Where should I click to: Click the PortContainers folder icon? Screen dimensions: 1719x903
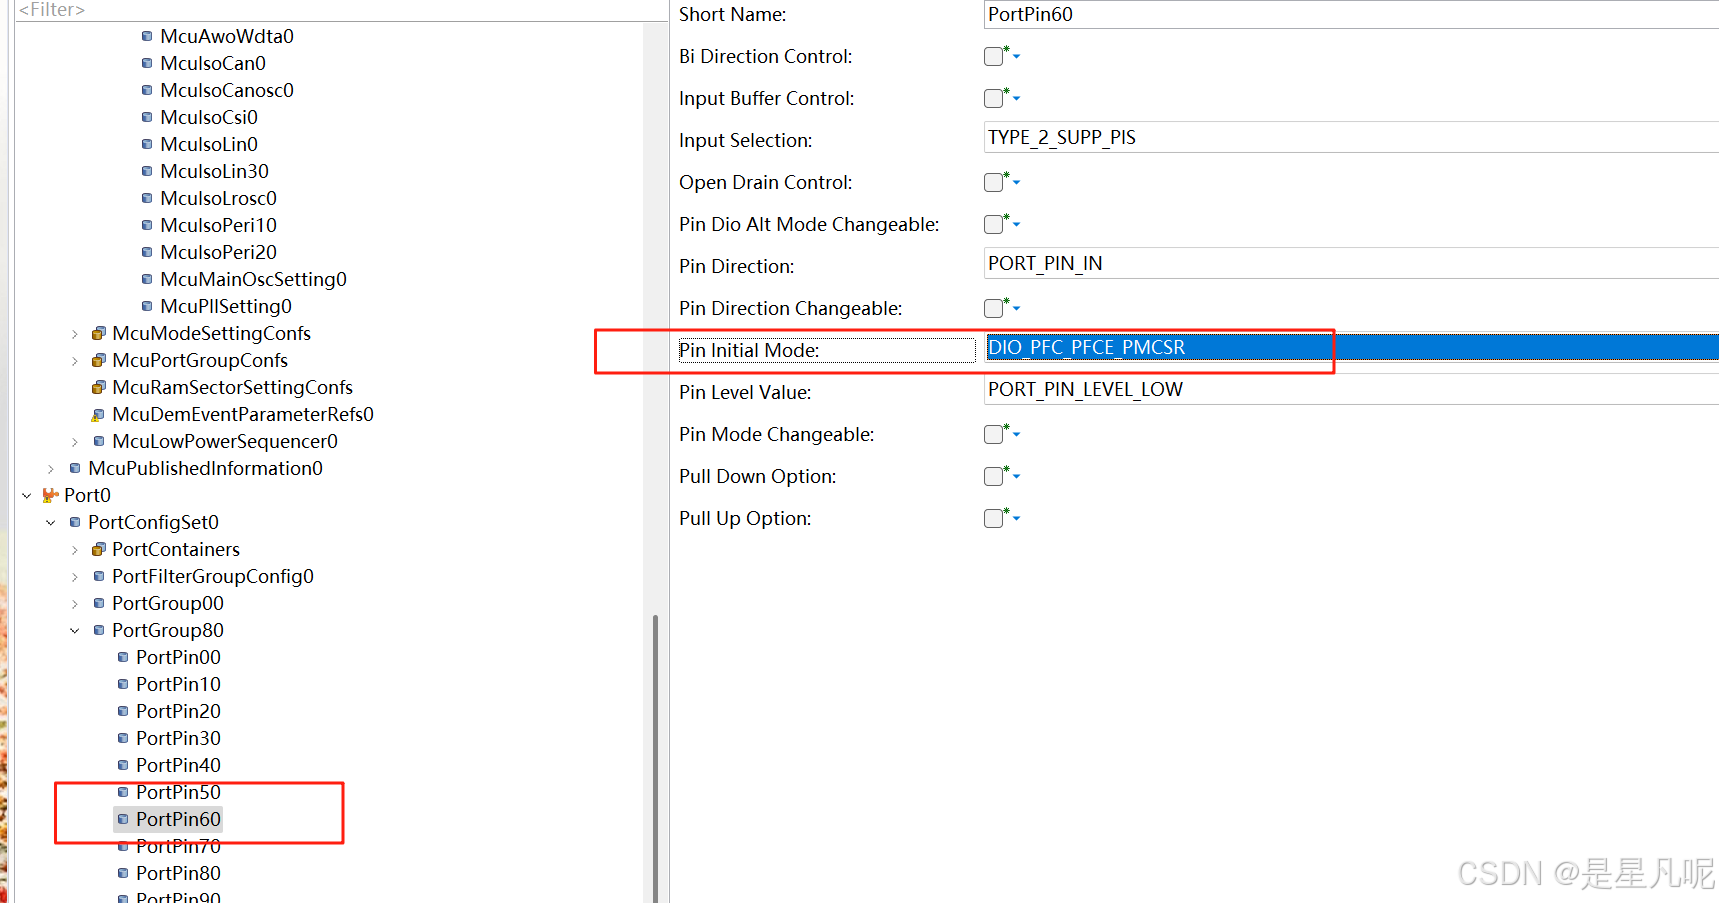click(x=99, y=549)
